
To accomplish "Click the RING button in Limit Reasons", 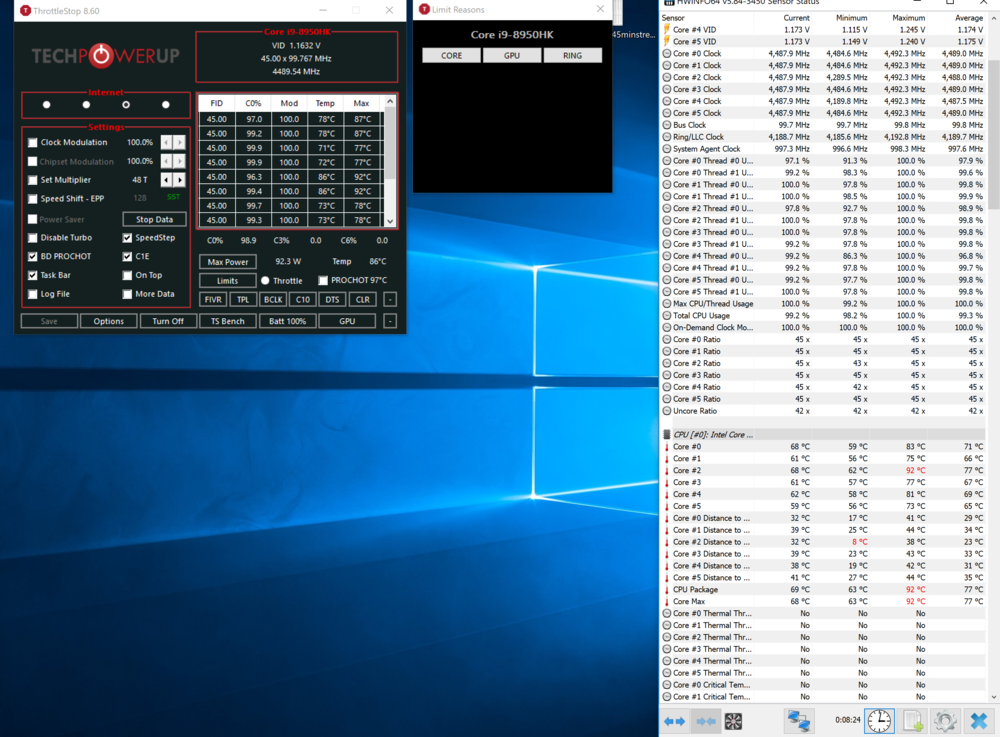I will click(x=572, y=56).
